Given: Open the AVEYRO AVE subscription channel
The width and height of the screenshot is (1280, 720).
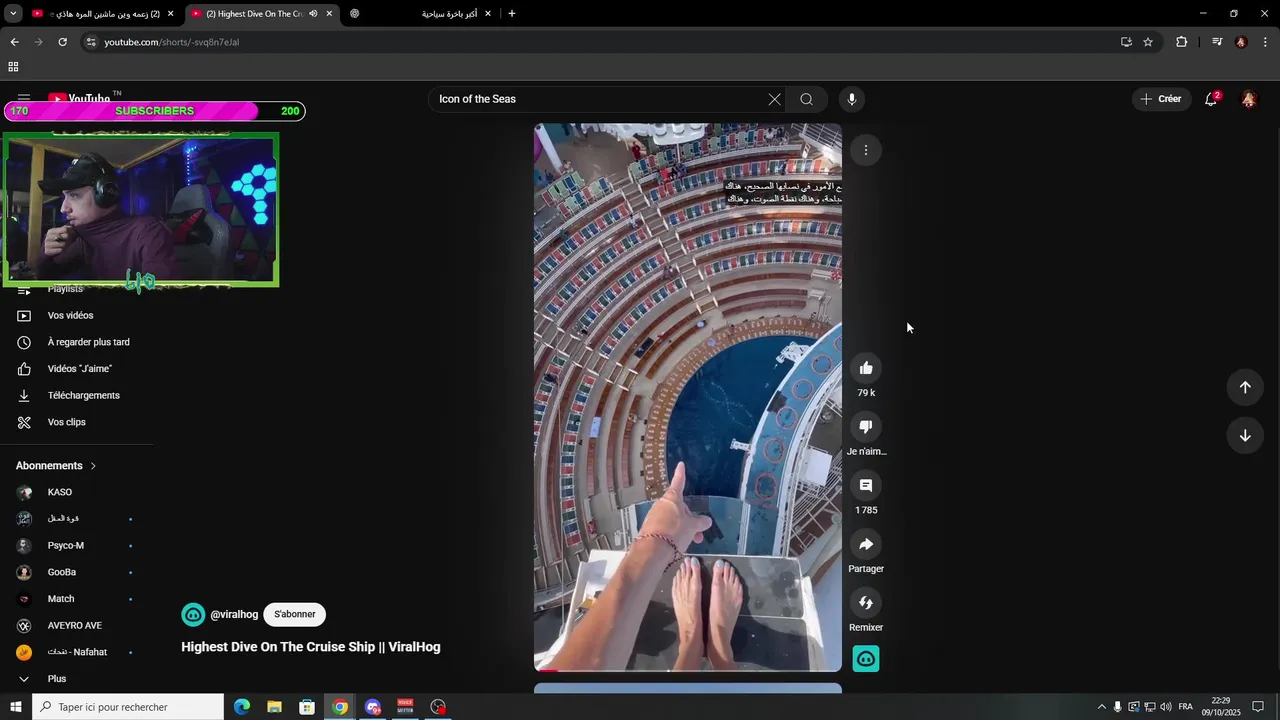Looking at the screenshot, I should click(75, 625).
